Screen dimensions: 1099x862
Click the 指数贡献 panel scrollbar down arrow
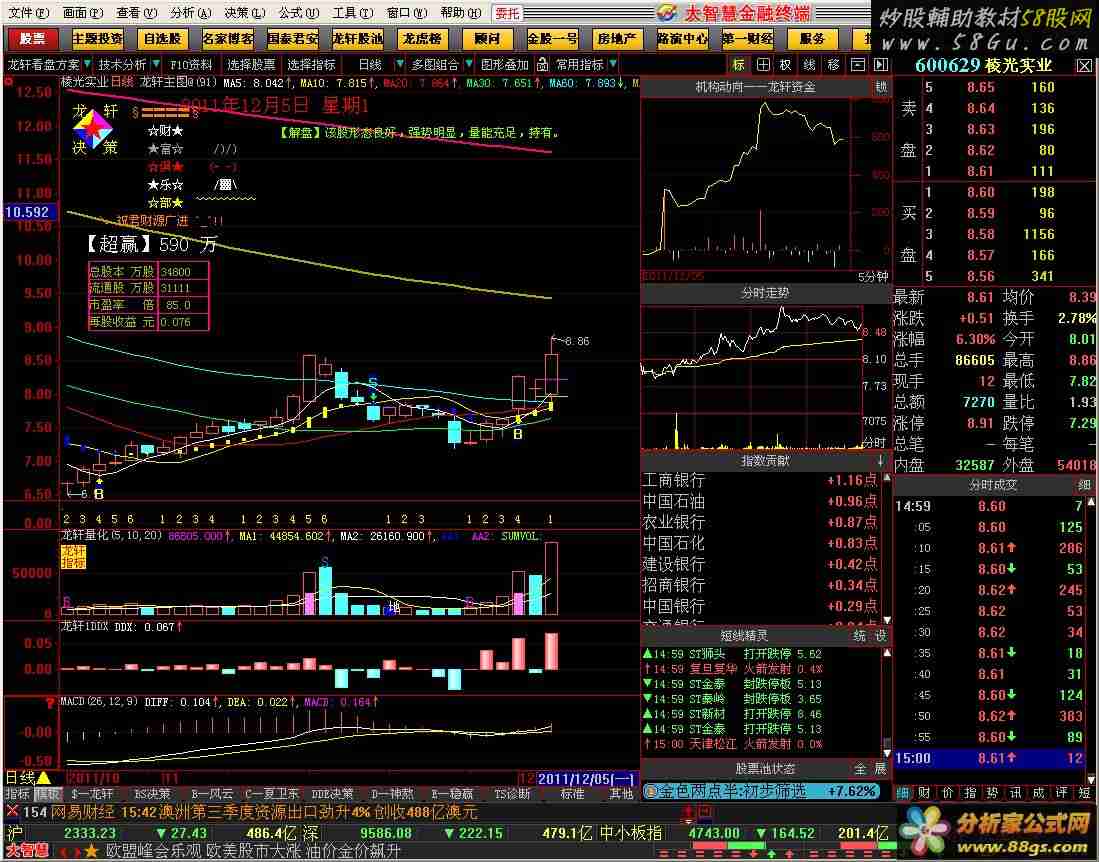tap(887, 620)
